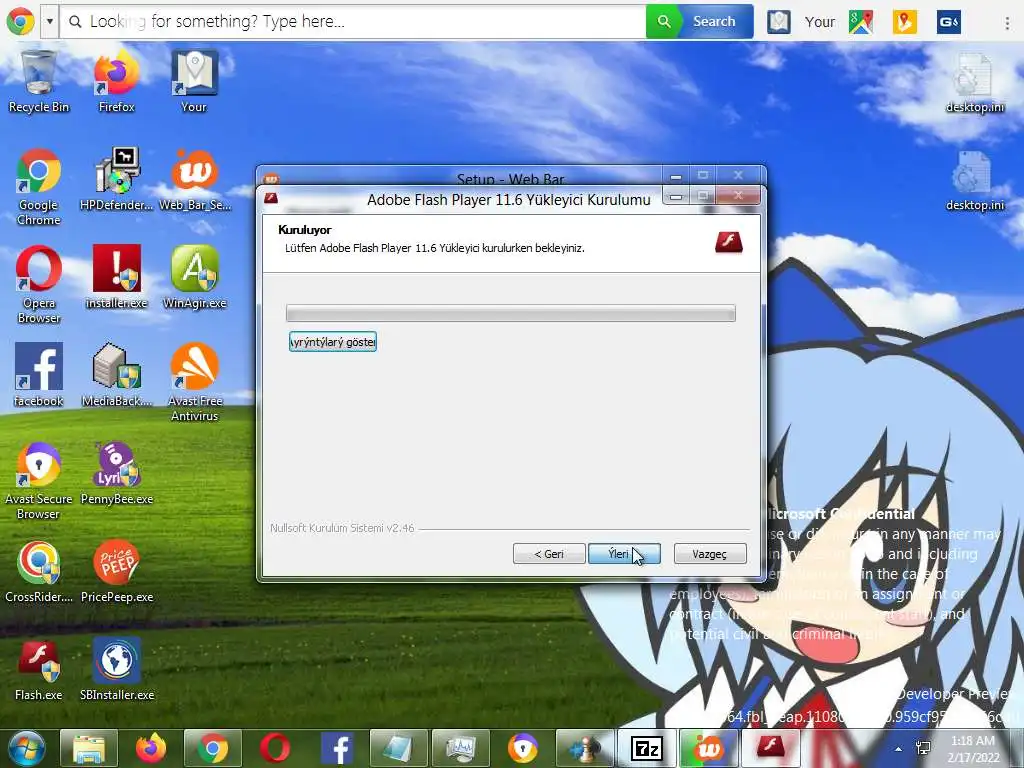Open Firefox from the taskbar
The height and width of the screenshot is (768, 1024).
pos(151,748)
